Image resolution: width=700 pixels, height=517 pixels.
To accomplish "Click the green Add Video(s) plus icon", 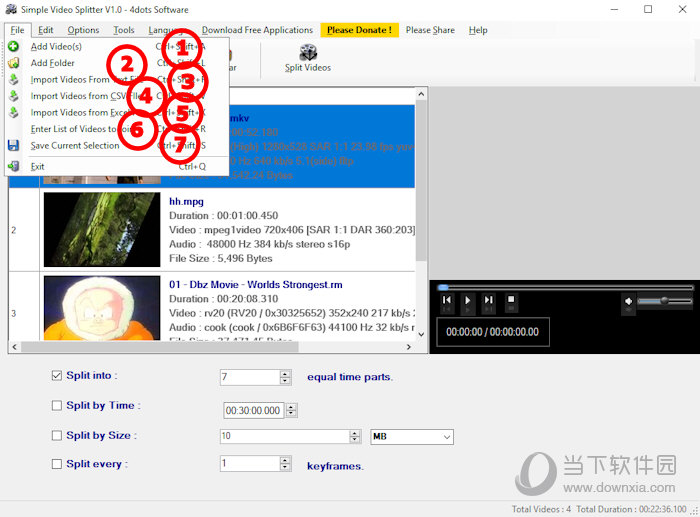I will click(x=13, y=46).
